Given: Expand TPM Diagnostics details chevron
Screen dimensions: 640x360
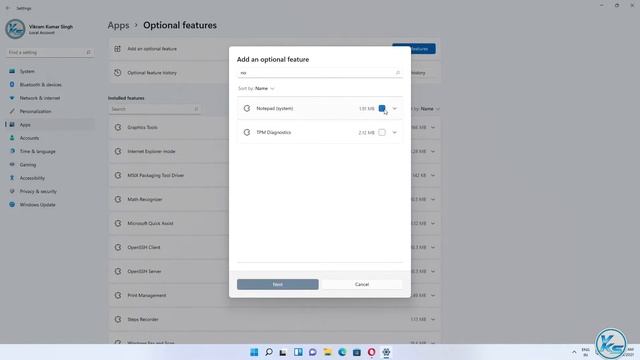Looking at the screenshot, I should point(394,132).
